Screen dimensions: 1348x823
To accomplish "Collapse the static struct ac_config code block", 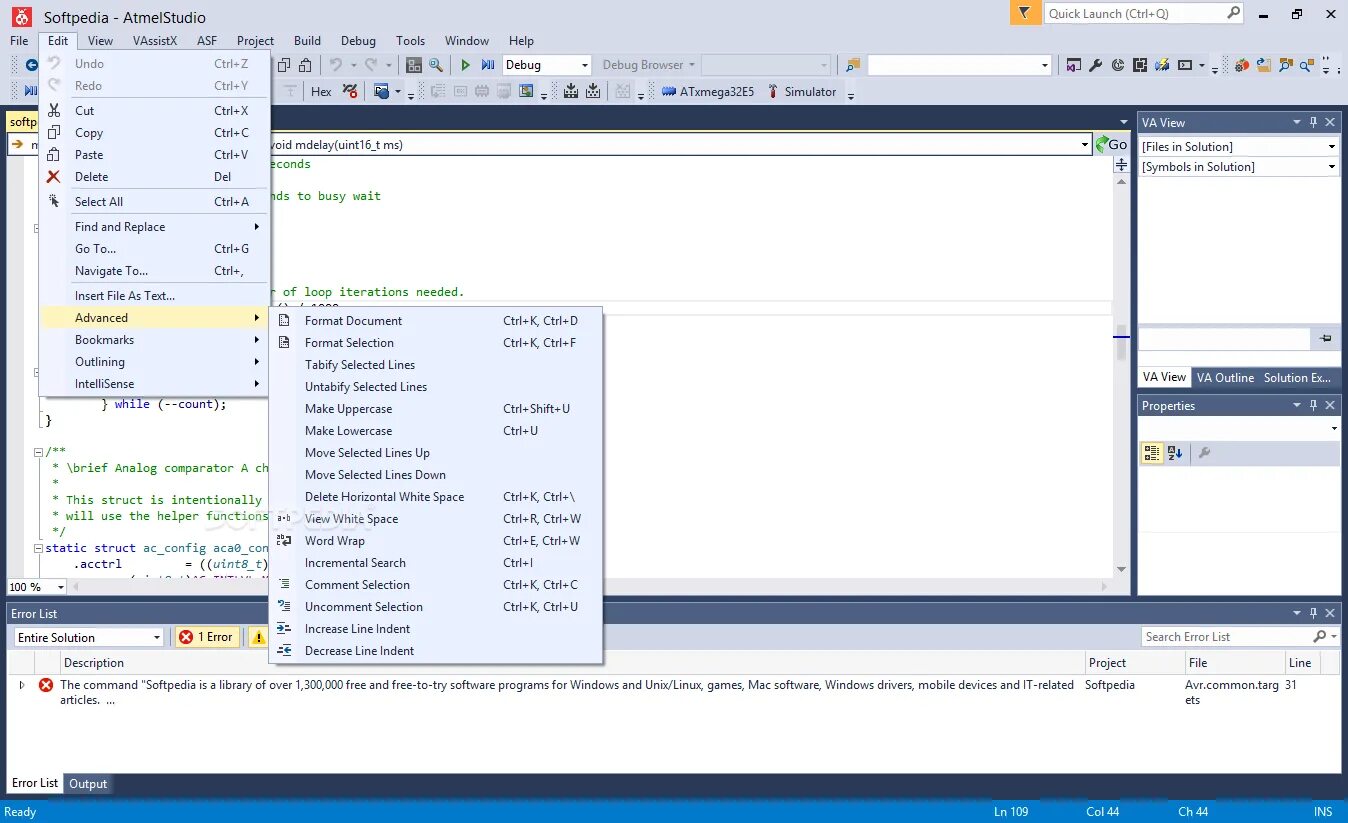I will coord(38,548).
